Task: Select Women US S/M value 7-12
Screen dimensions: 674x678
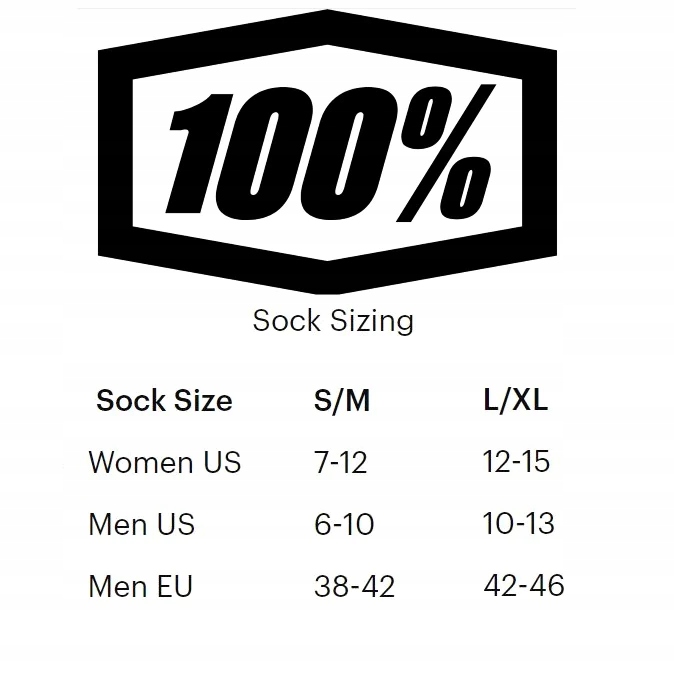Action: point(341,463)
